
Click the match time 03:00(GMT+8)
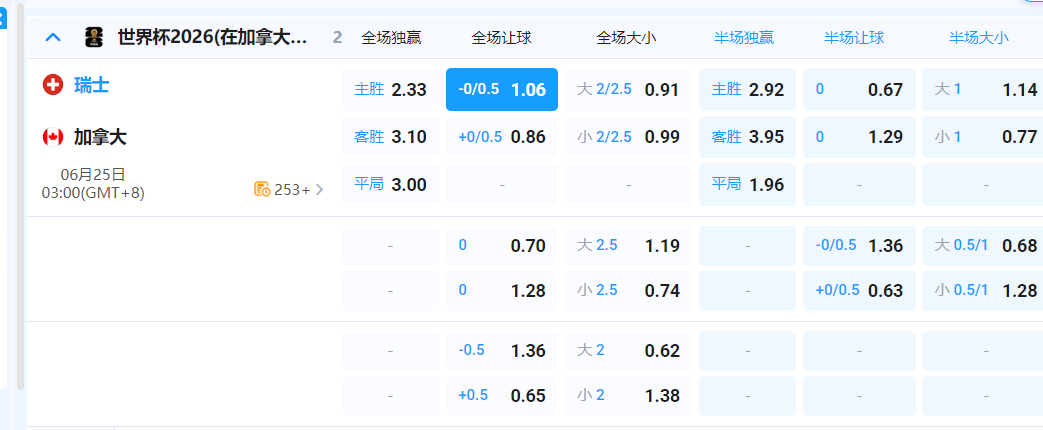tap(93, 193)
